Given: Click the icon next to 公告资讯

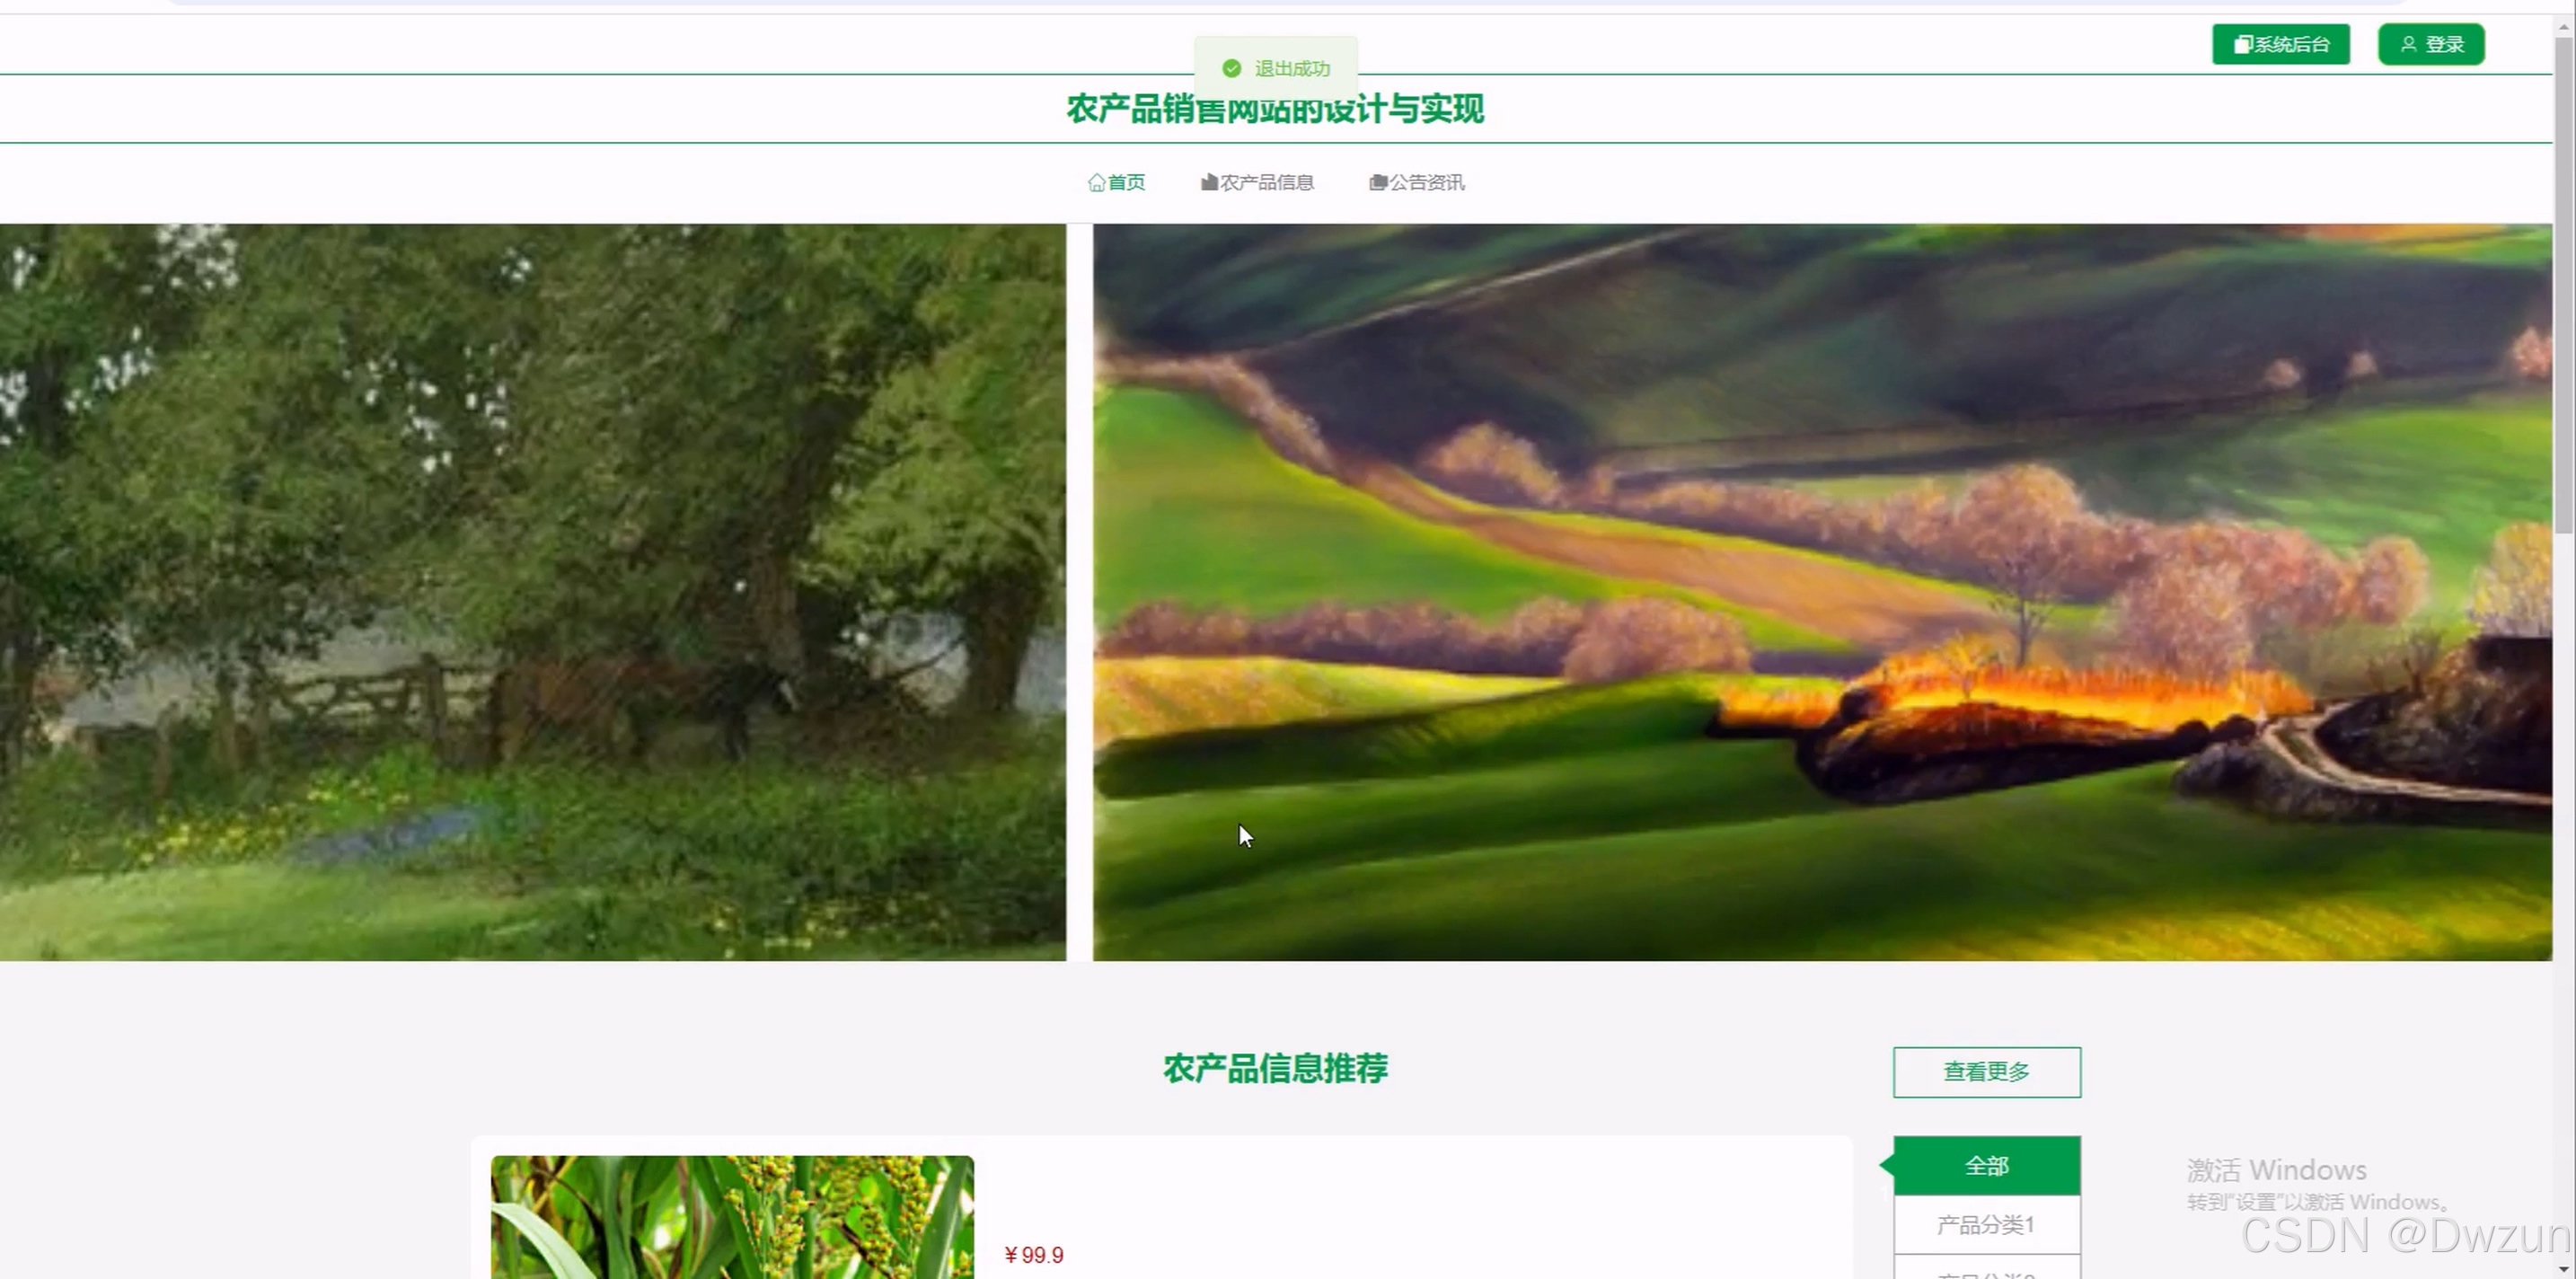Looking at the screenshot, I should click(x=1378, y=182).
